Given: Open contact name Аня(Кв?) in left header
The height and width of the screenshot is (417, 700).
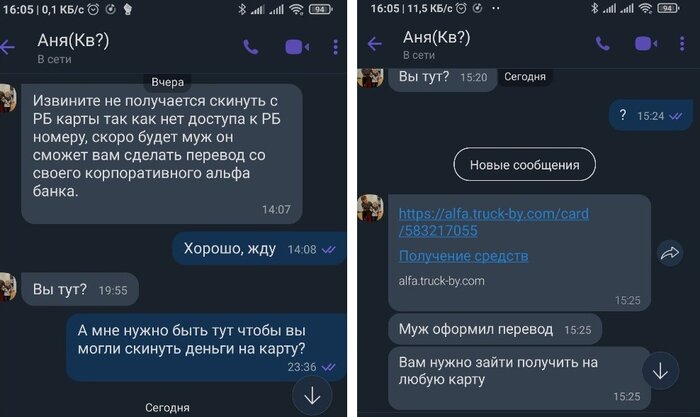Looking at the screenshot, I should click(73, 40).
